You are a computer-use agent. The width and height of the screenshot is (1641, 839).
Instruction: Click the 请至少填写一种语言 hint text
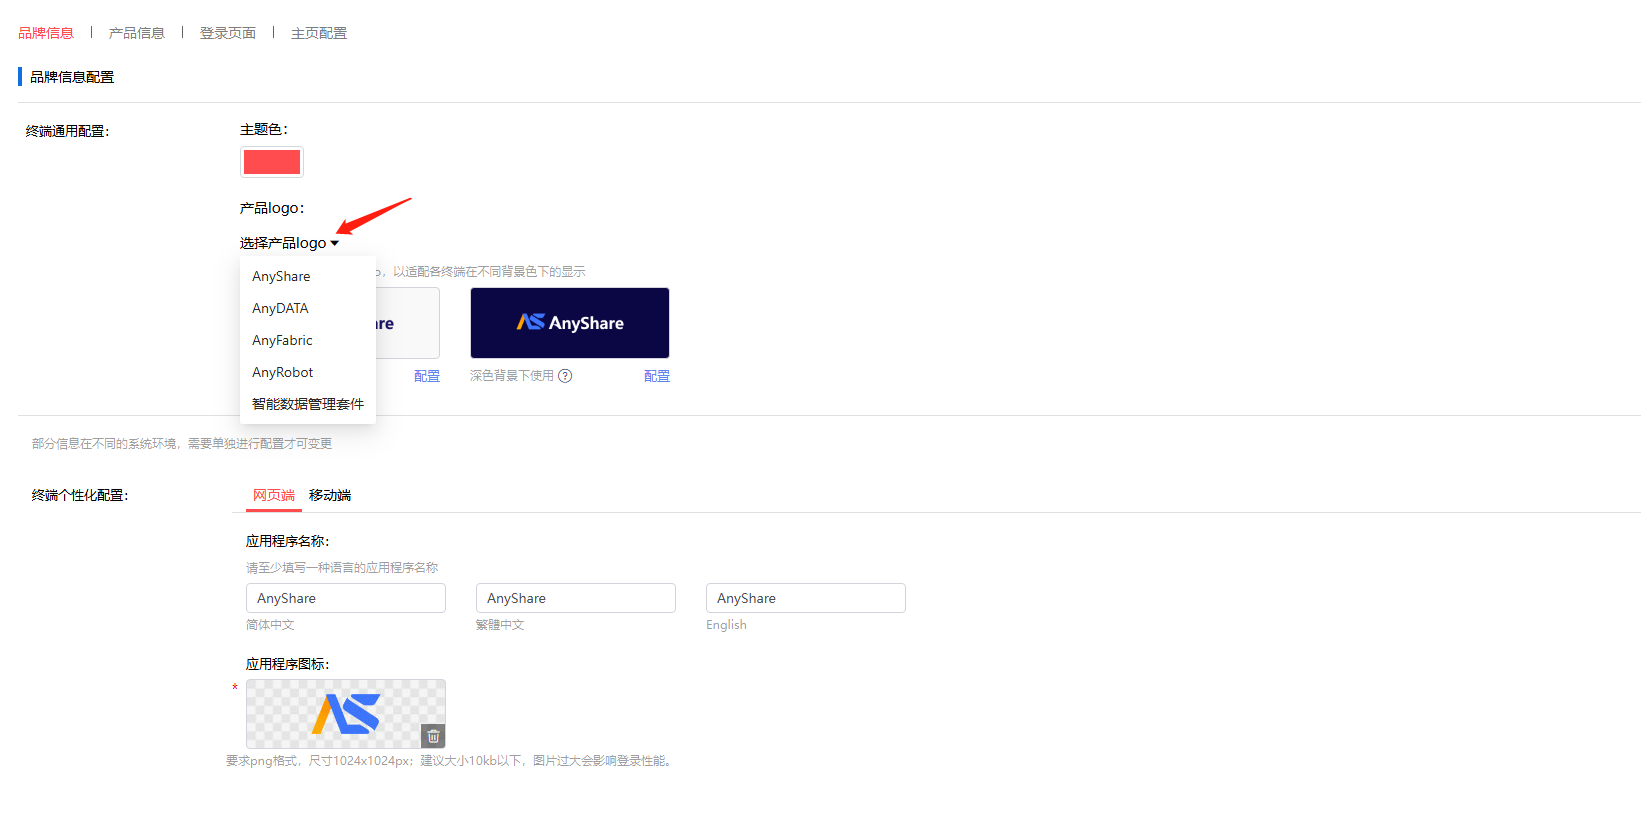coord(342,568)
